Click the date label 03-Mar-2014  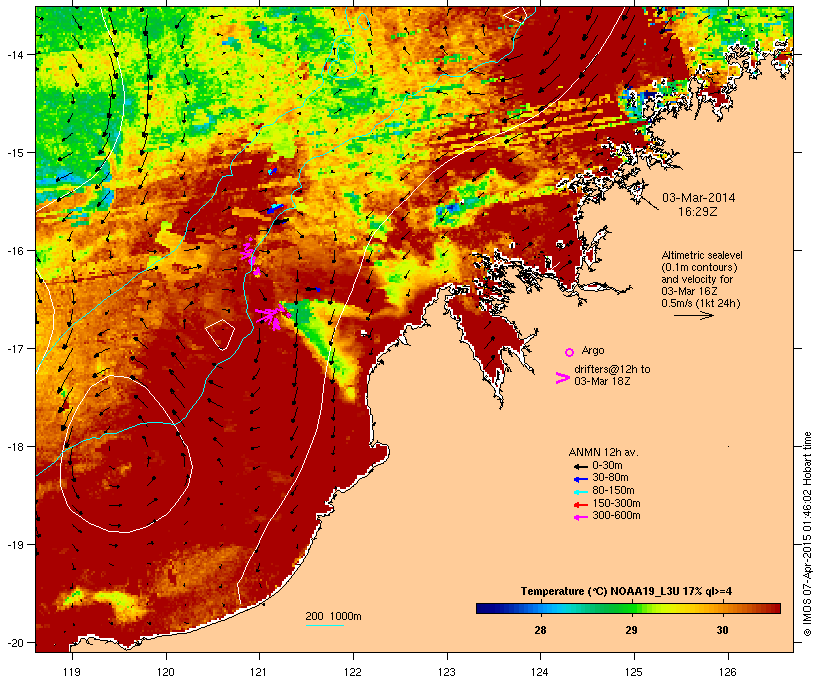pos(699,198)
